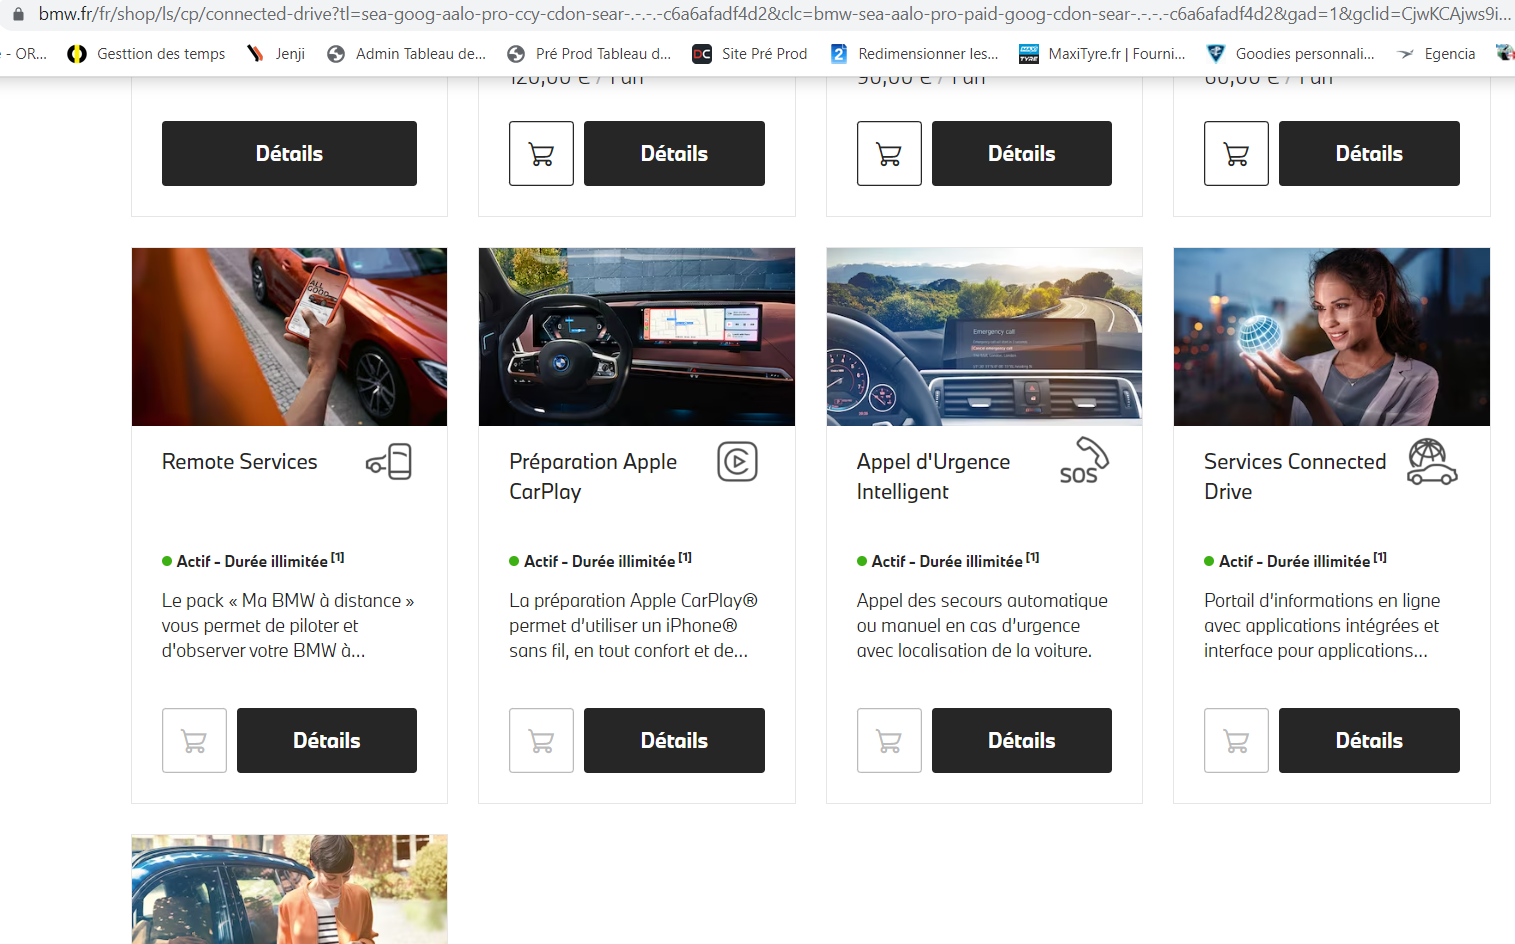
Task: Click the Apple CarPlay Actif footnote [1]
Action: pyautogui.click(x=685, y=558)
